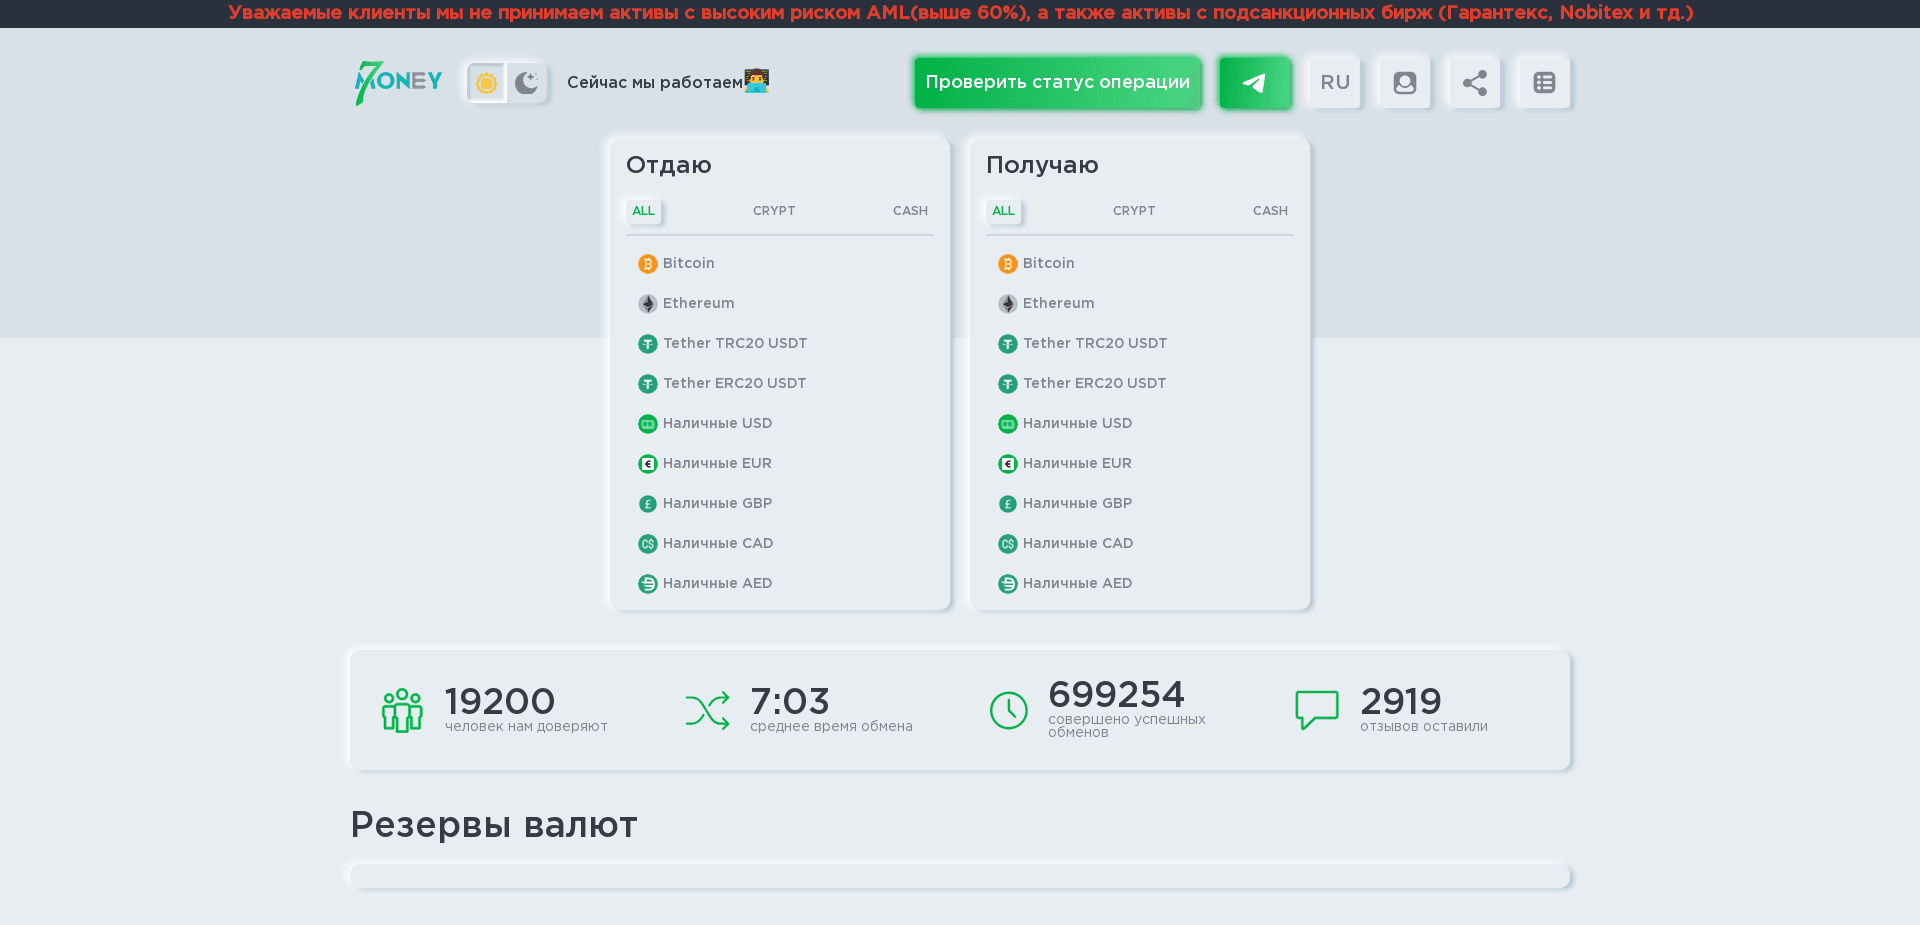Open the user account icon
Viewport: 1920px width, 925px height.
[1403, 82]
